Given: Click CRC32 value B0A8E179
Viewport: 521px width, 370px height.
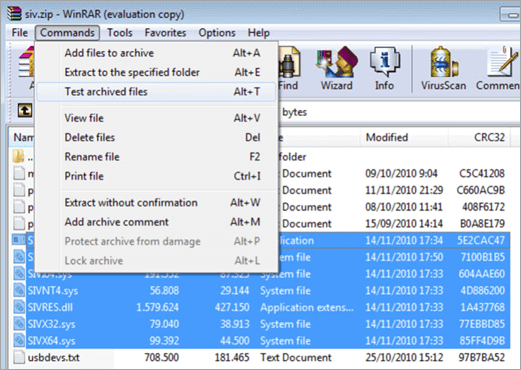Looking at the screenshot, I should click(x=482, y=223).
